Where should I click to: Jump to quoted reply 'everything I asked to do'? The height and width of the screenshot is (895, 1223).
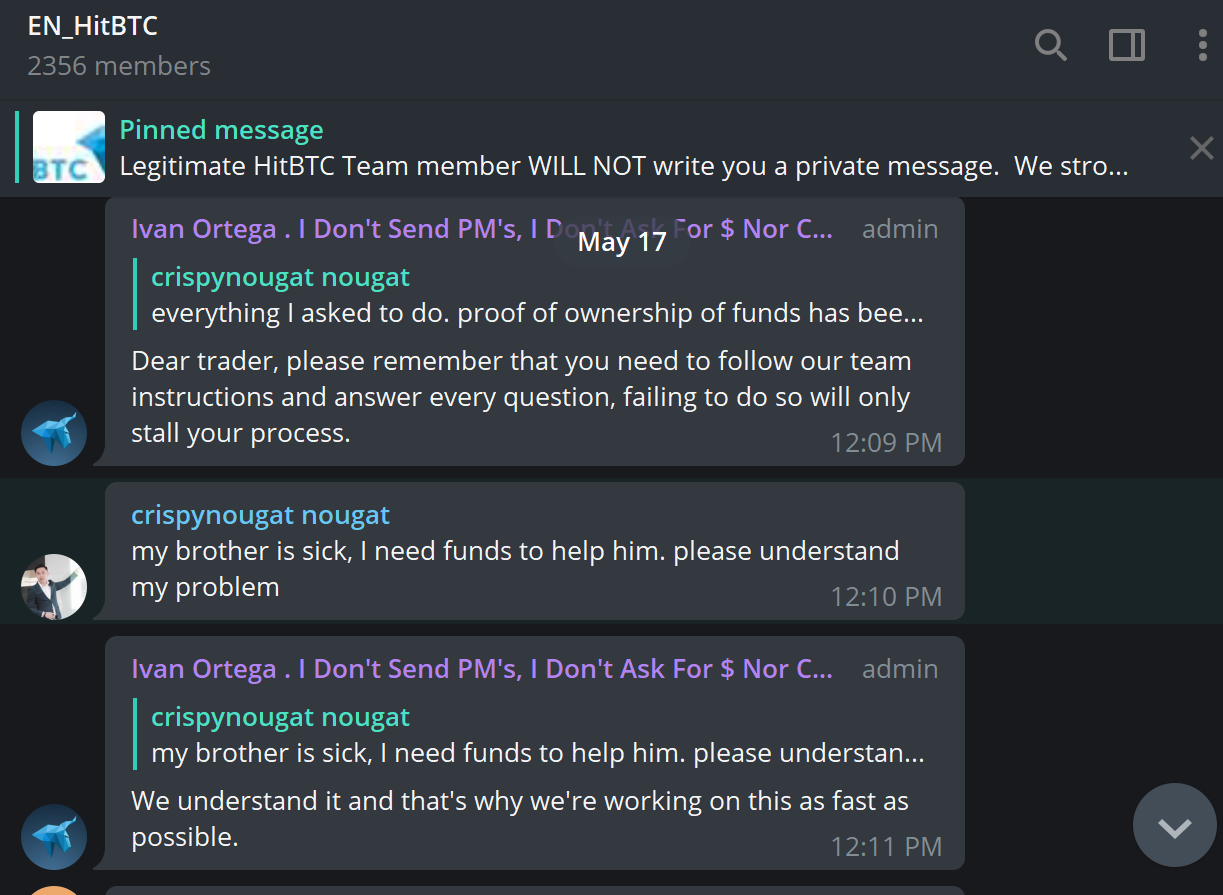point(536,295)
